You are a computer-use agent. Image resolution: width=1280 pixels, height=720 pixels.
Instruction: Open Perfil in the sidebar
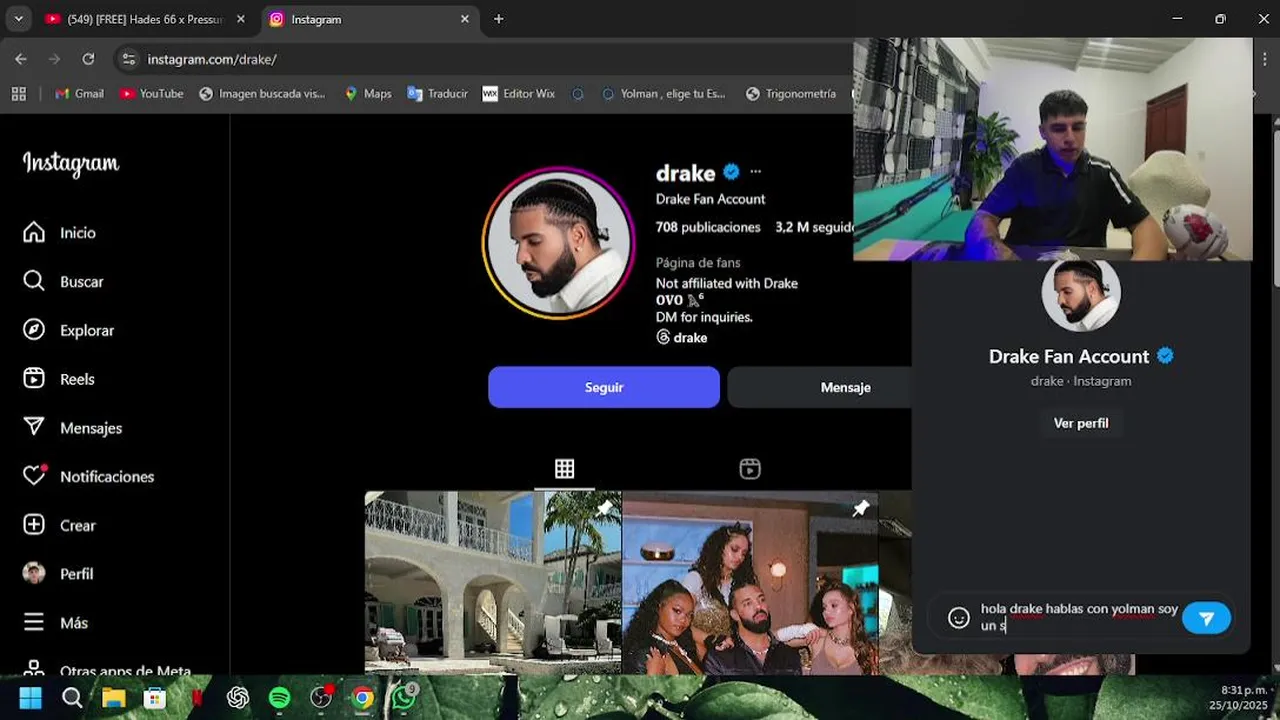pyautogui.click(x=58, y=574)
